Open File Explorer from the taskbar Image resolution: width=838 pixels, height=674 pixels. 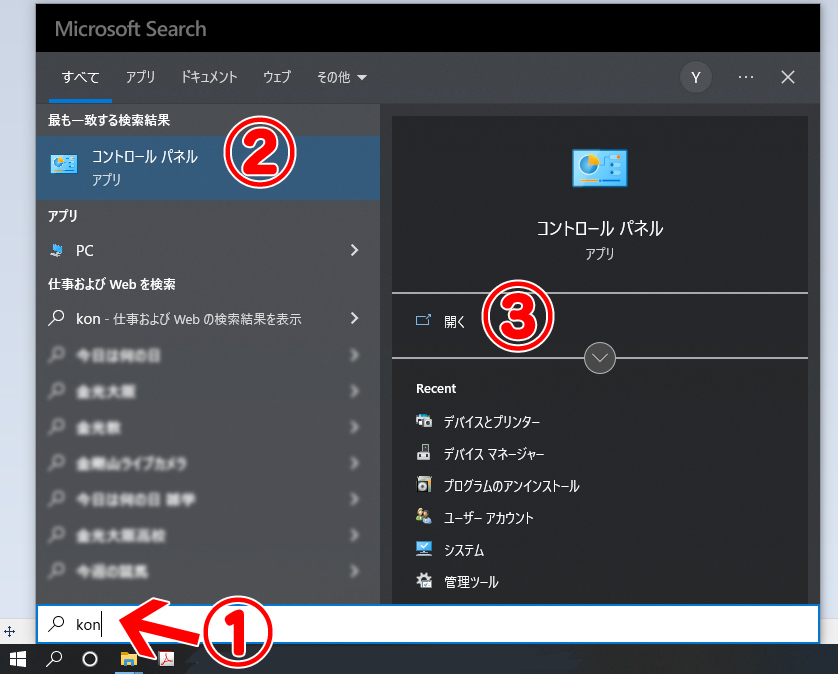coord(131,659)
